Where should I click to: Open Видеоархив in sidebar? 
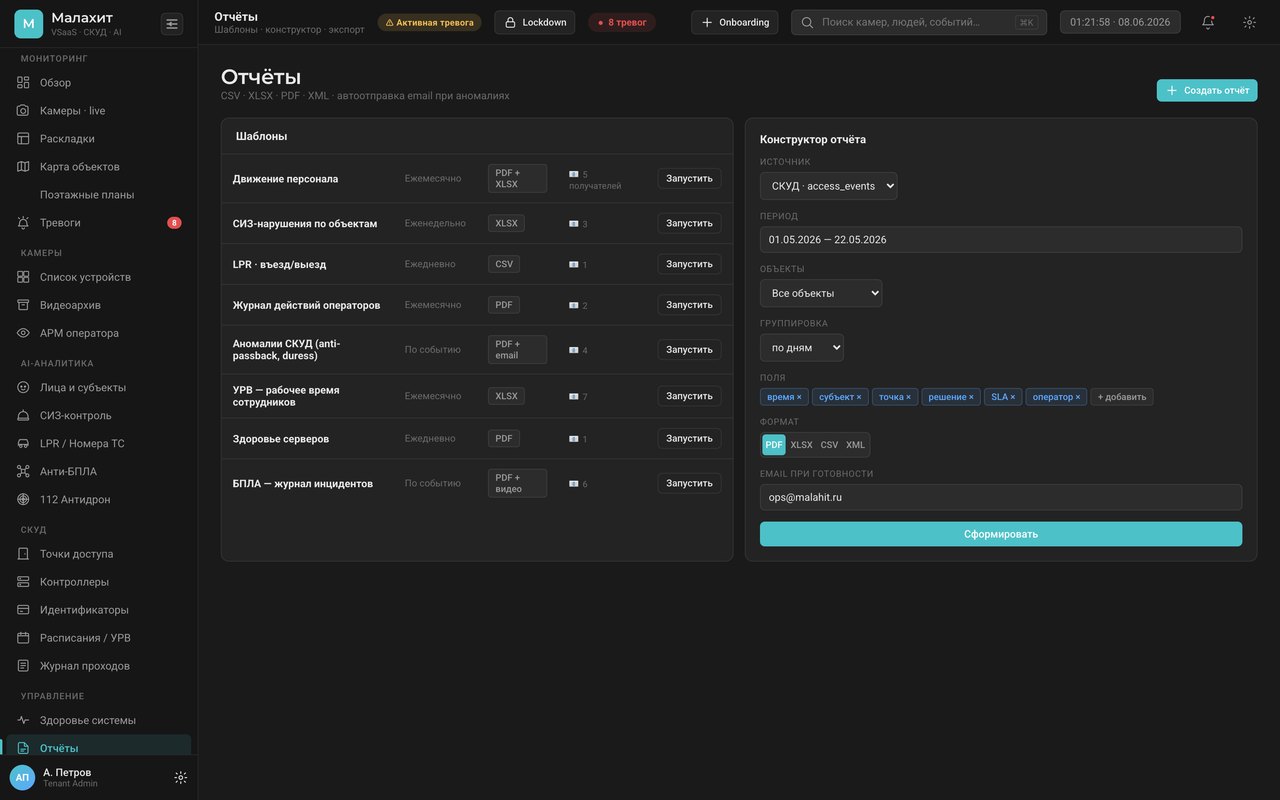click(x=99, y=305)
